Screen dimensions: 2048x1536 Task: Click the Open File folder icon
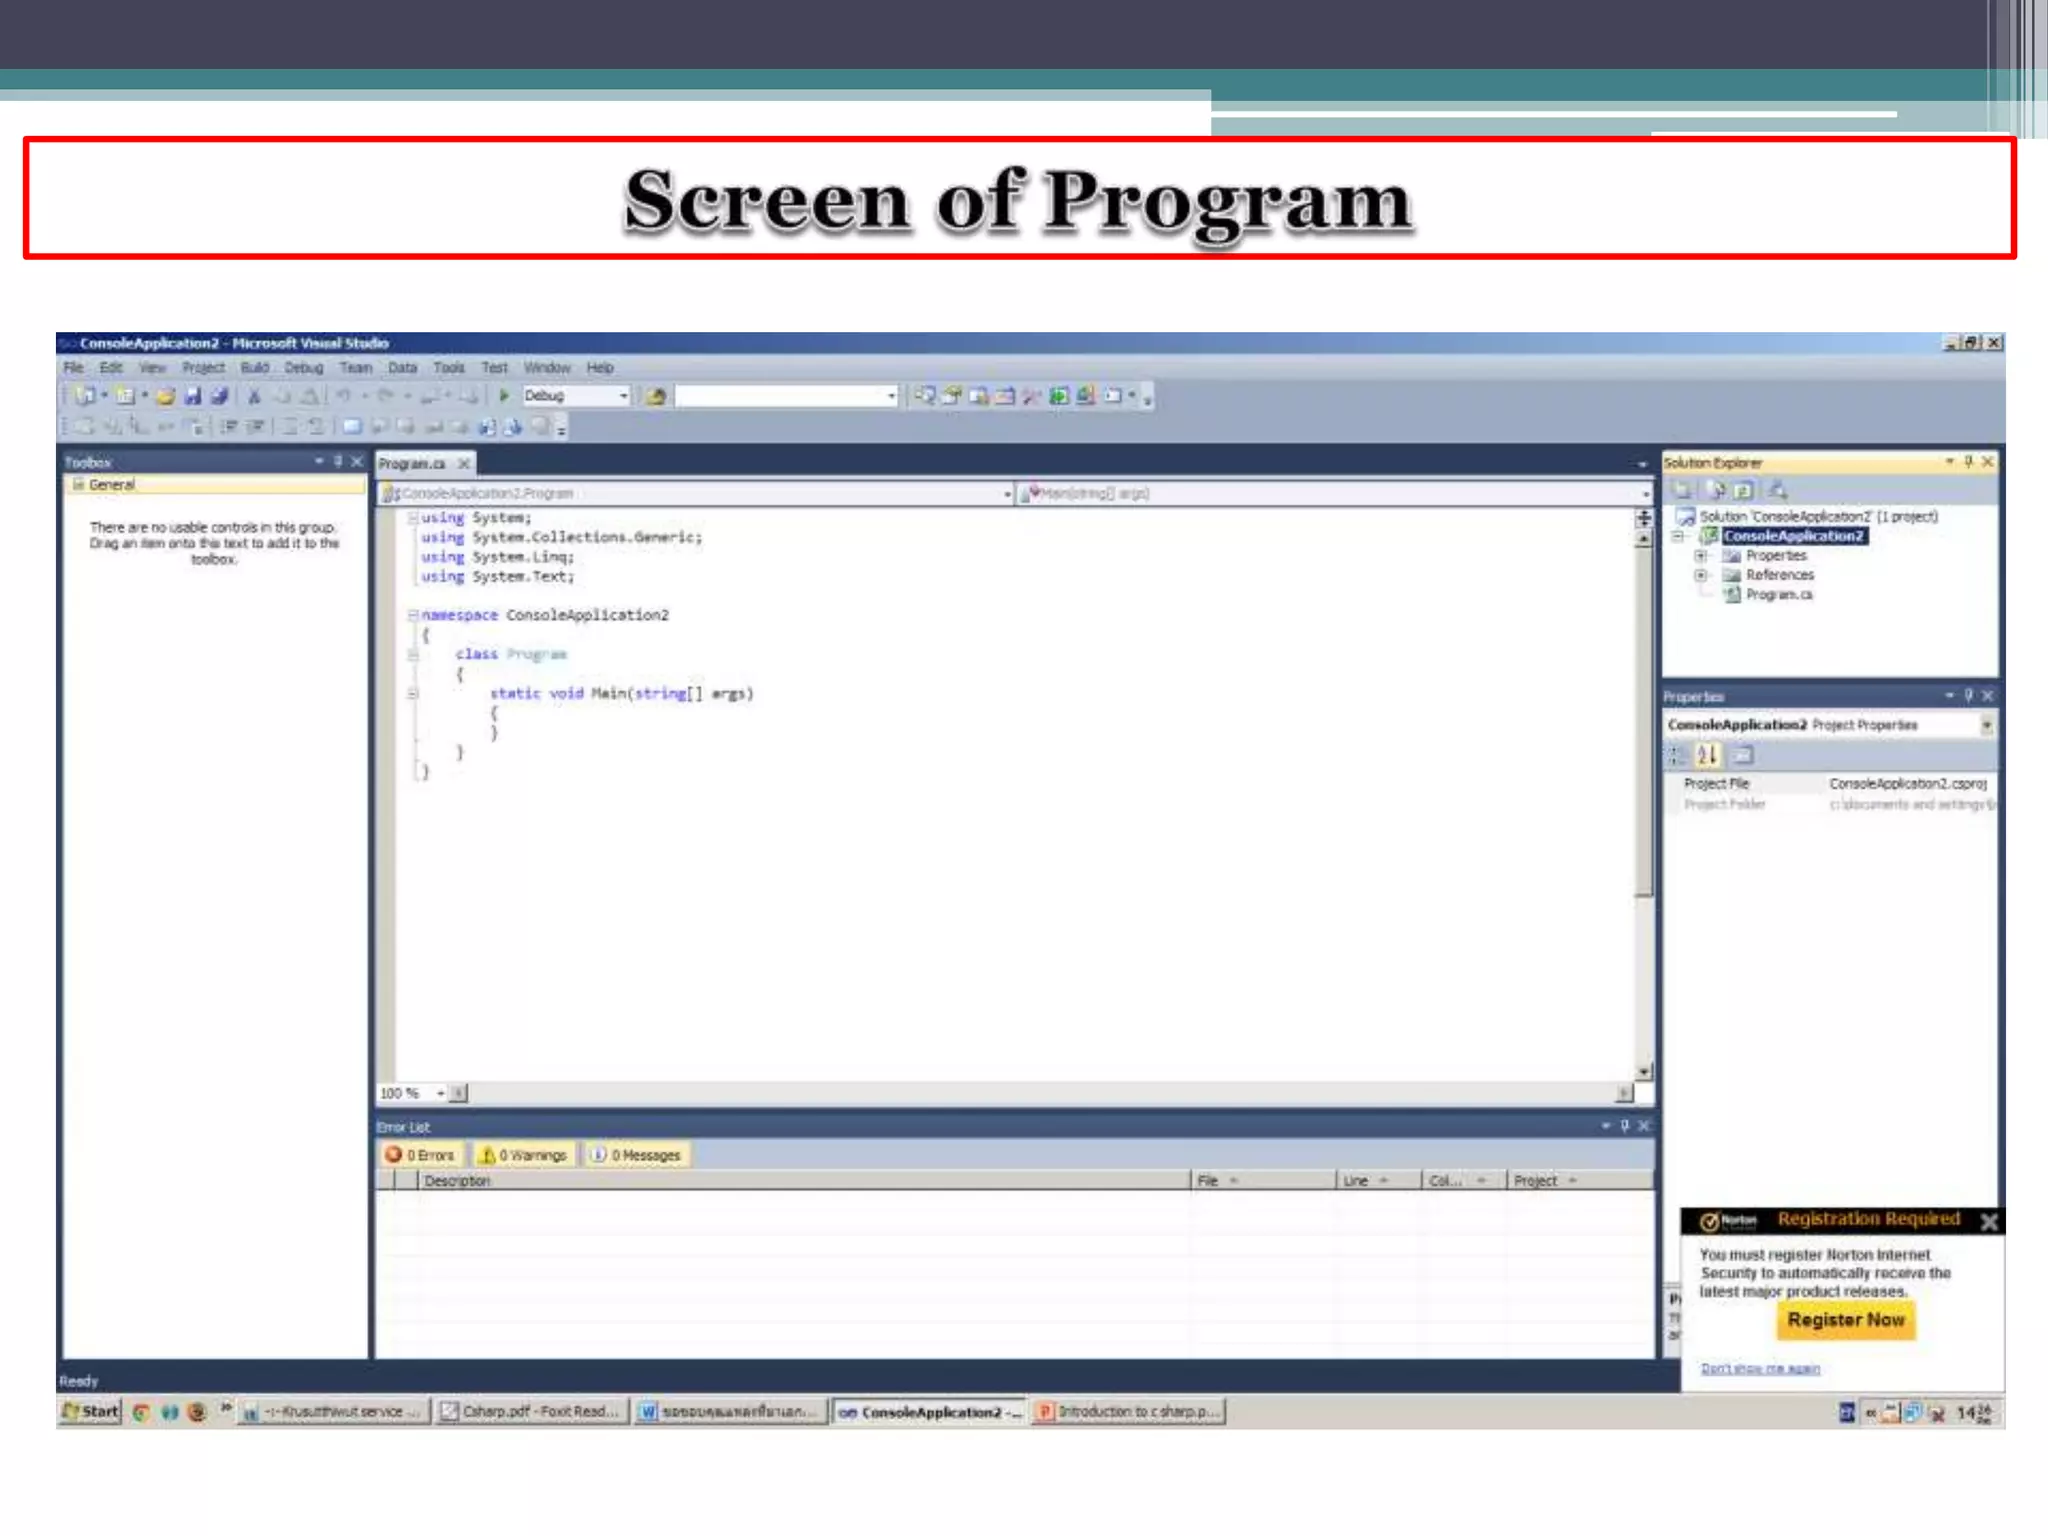pyautogui.click(x=166, y=396)
